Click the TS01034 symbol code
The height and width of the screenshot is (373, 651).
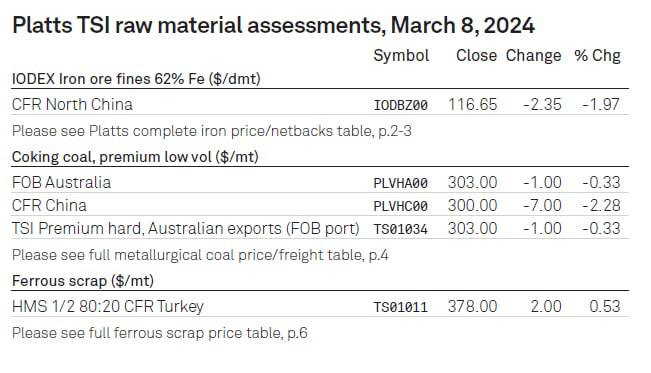(x=401, y=229)
